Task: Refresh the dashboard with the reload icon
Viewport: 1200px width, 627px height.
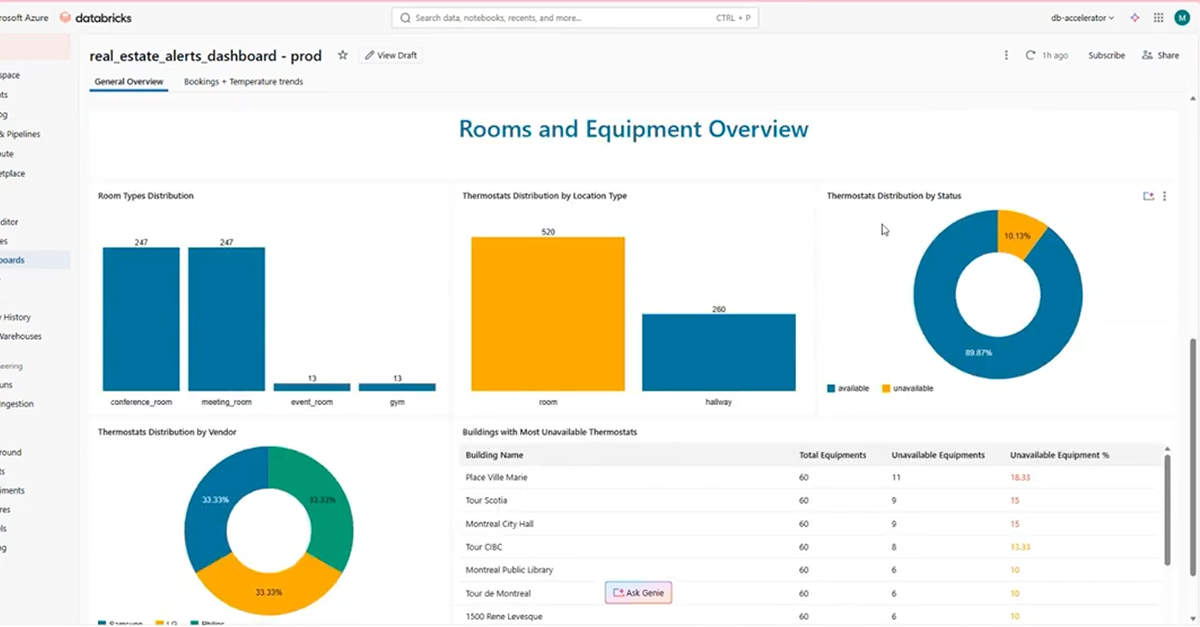Action: coord(1028,55)
